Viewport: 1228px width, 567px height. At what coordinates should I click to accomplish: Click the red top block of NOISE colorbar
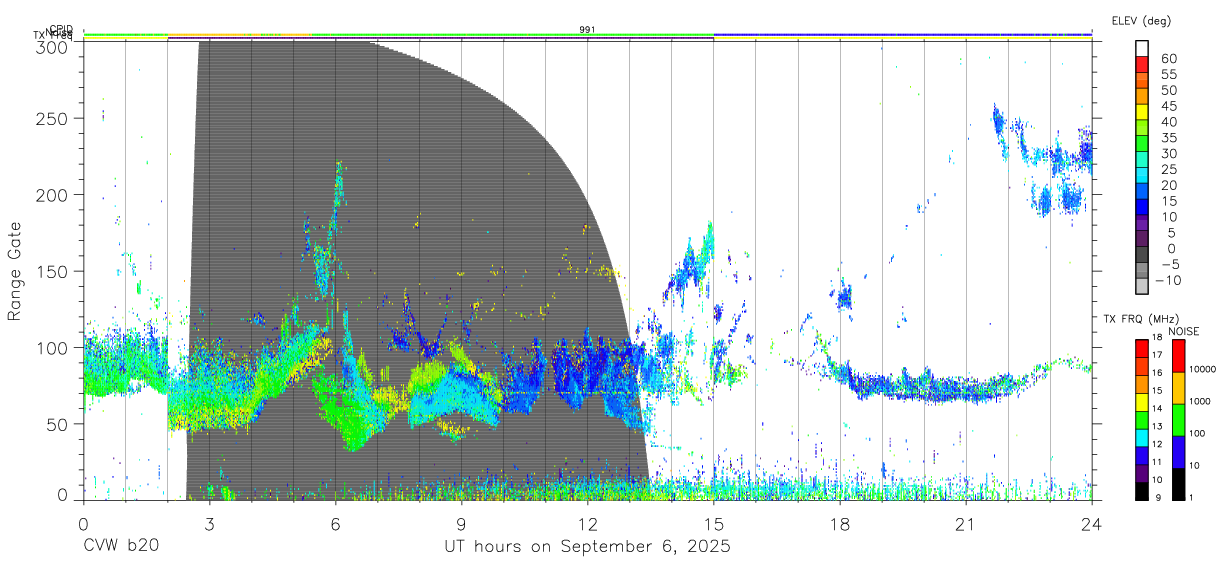[1179, 356]
